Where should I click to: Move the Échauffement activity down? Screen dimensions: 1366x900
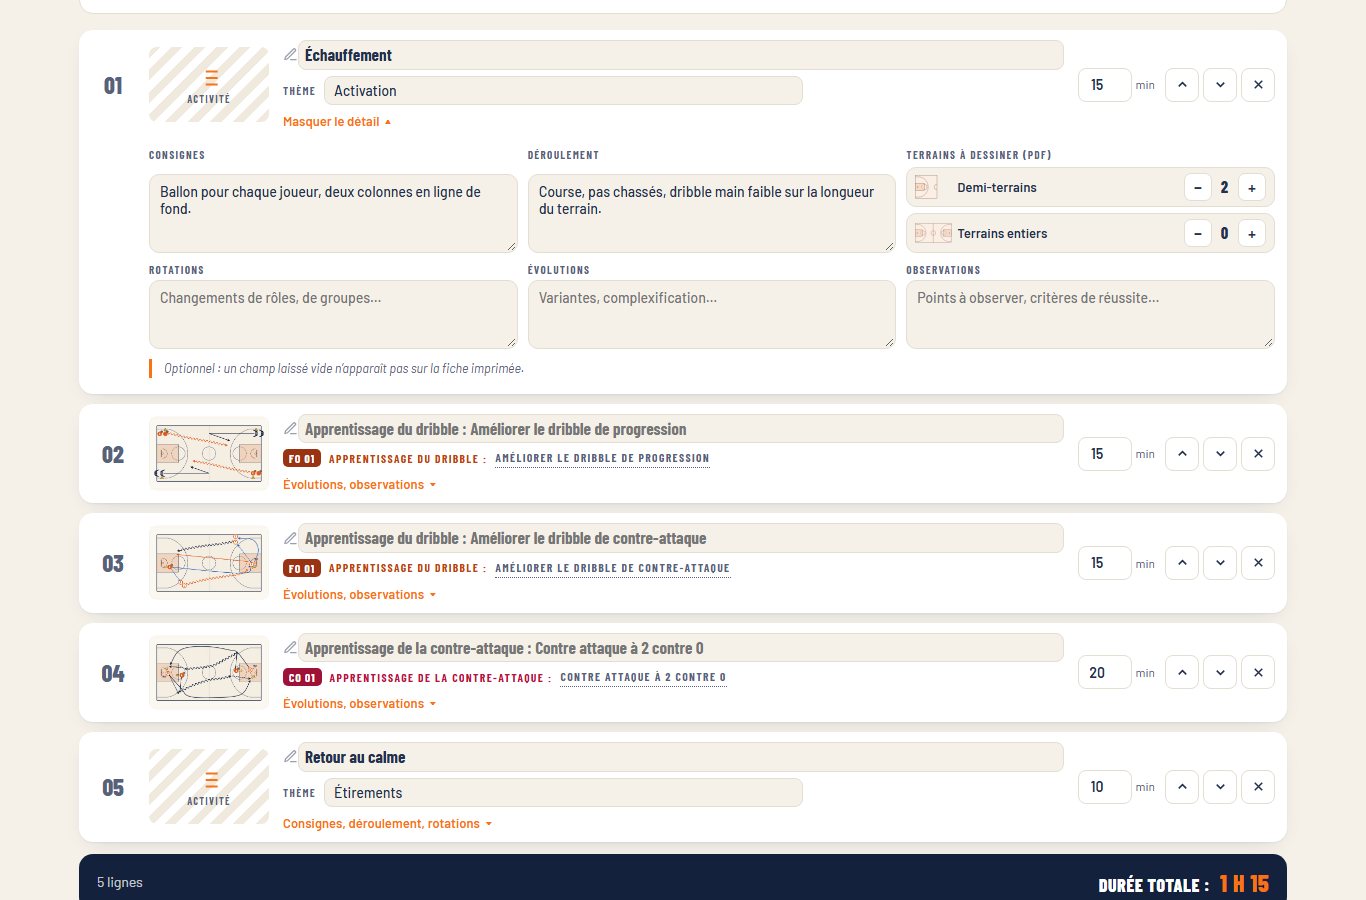click(1220, 85)
